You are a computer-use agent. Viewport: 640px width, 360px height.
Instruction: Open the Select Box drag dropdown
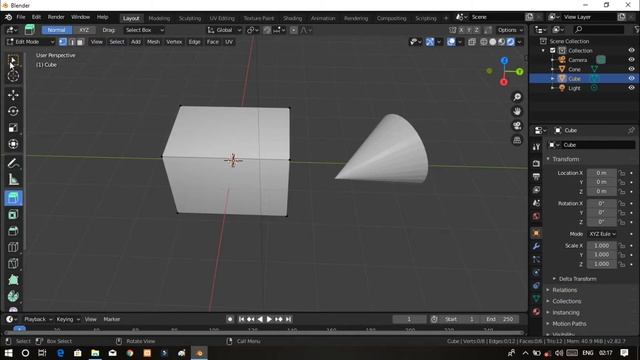point(144,30)
